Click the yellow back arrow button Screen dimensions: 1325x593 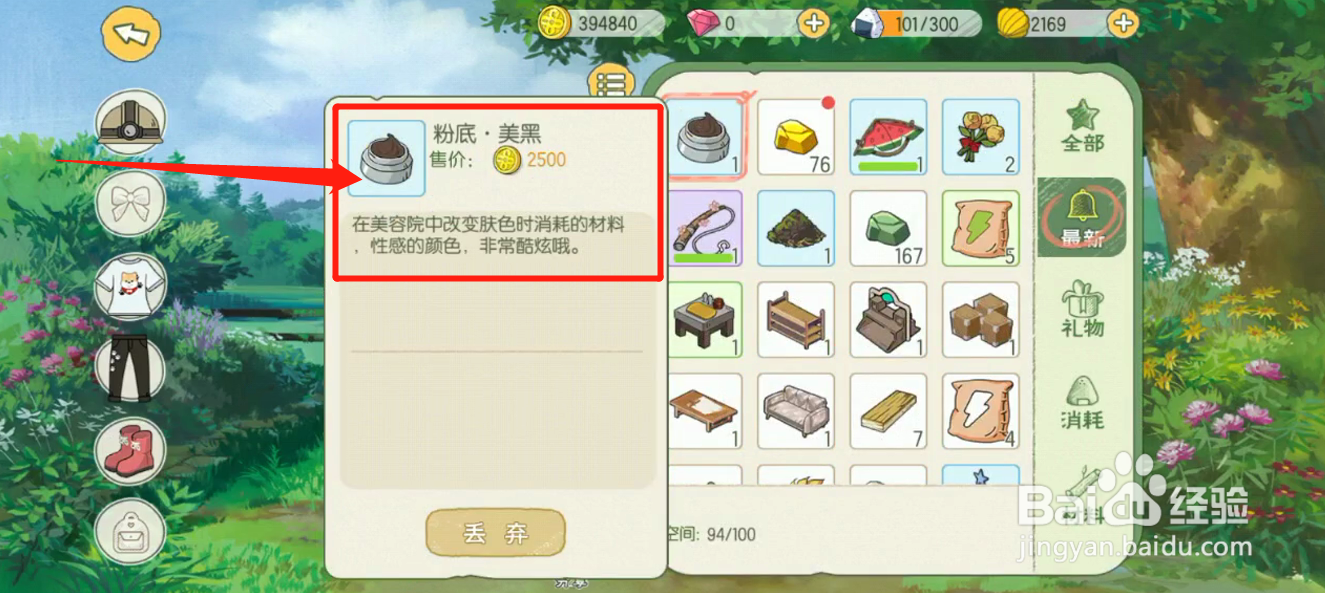click(x=132, y=34)
